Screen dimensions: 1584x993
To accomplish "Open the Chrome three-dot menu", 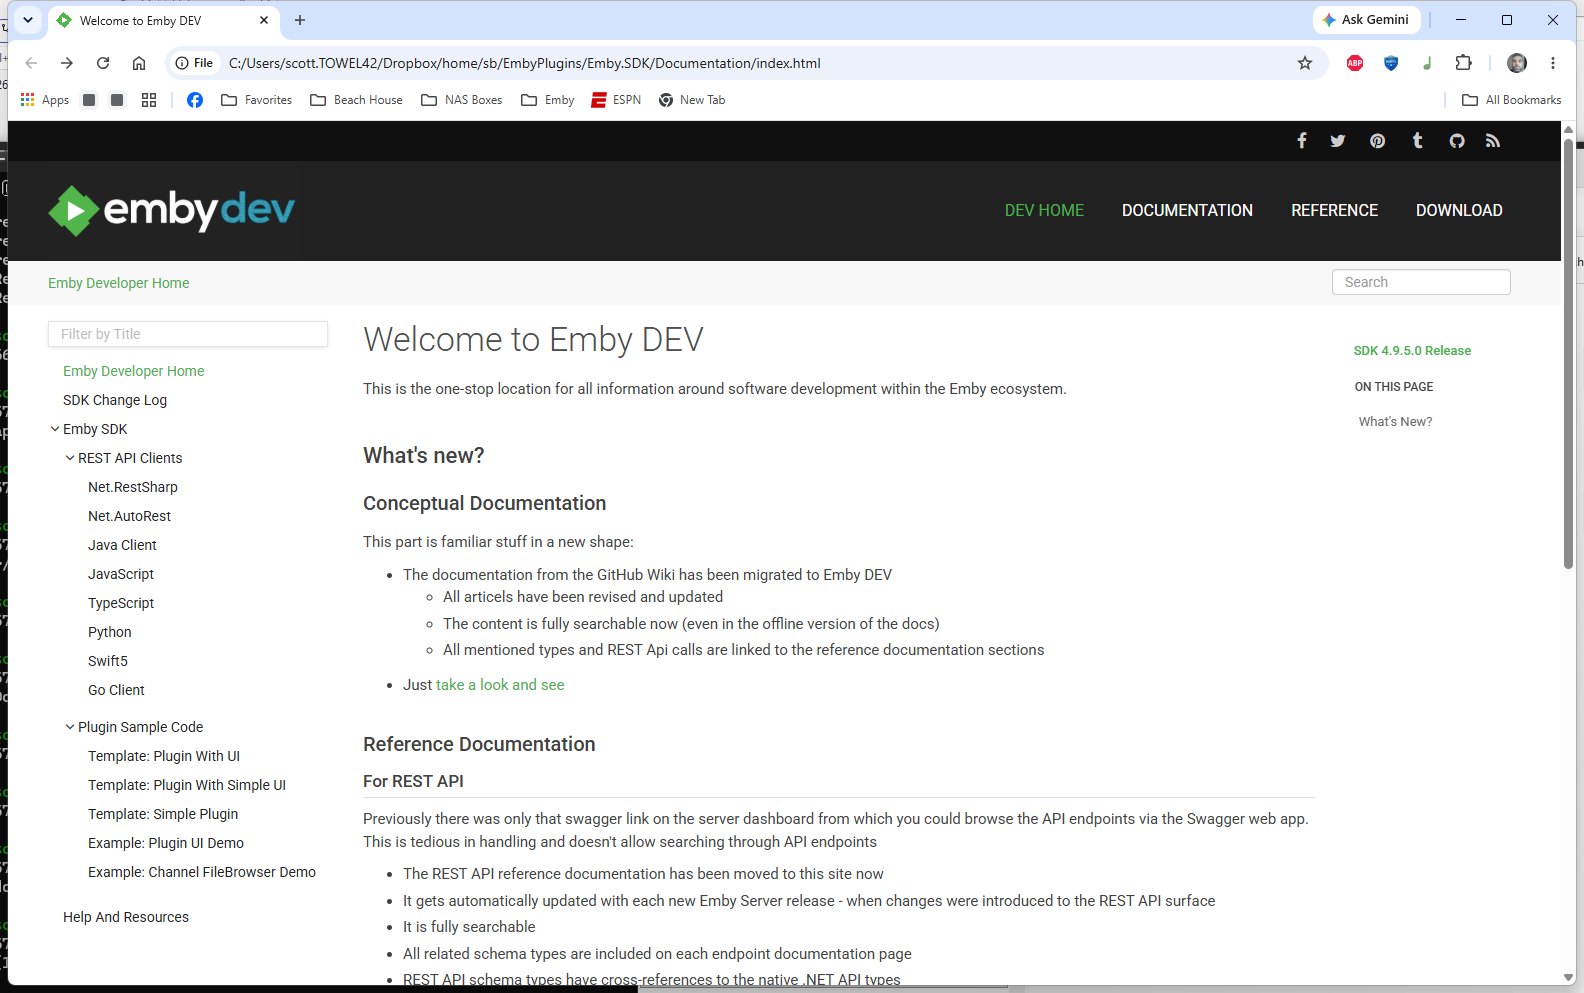I will [1553, 63].
